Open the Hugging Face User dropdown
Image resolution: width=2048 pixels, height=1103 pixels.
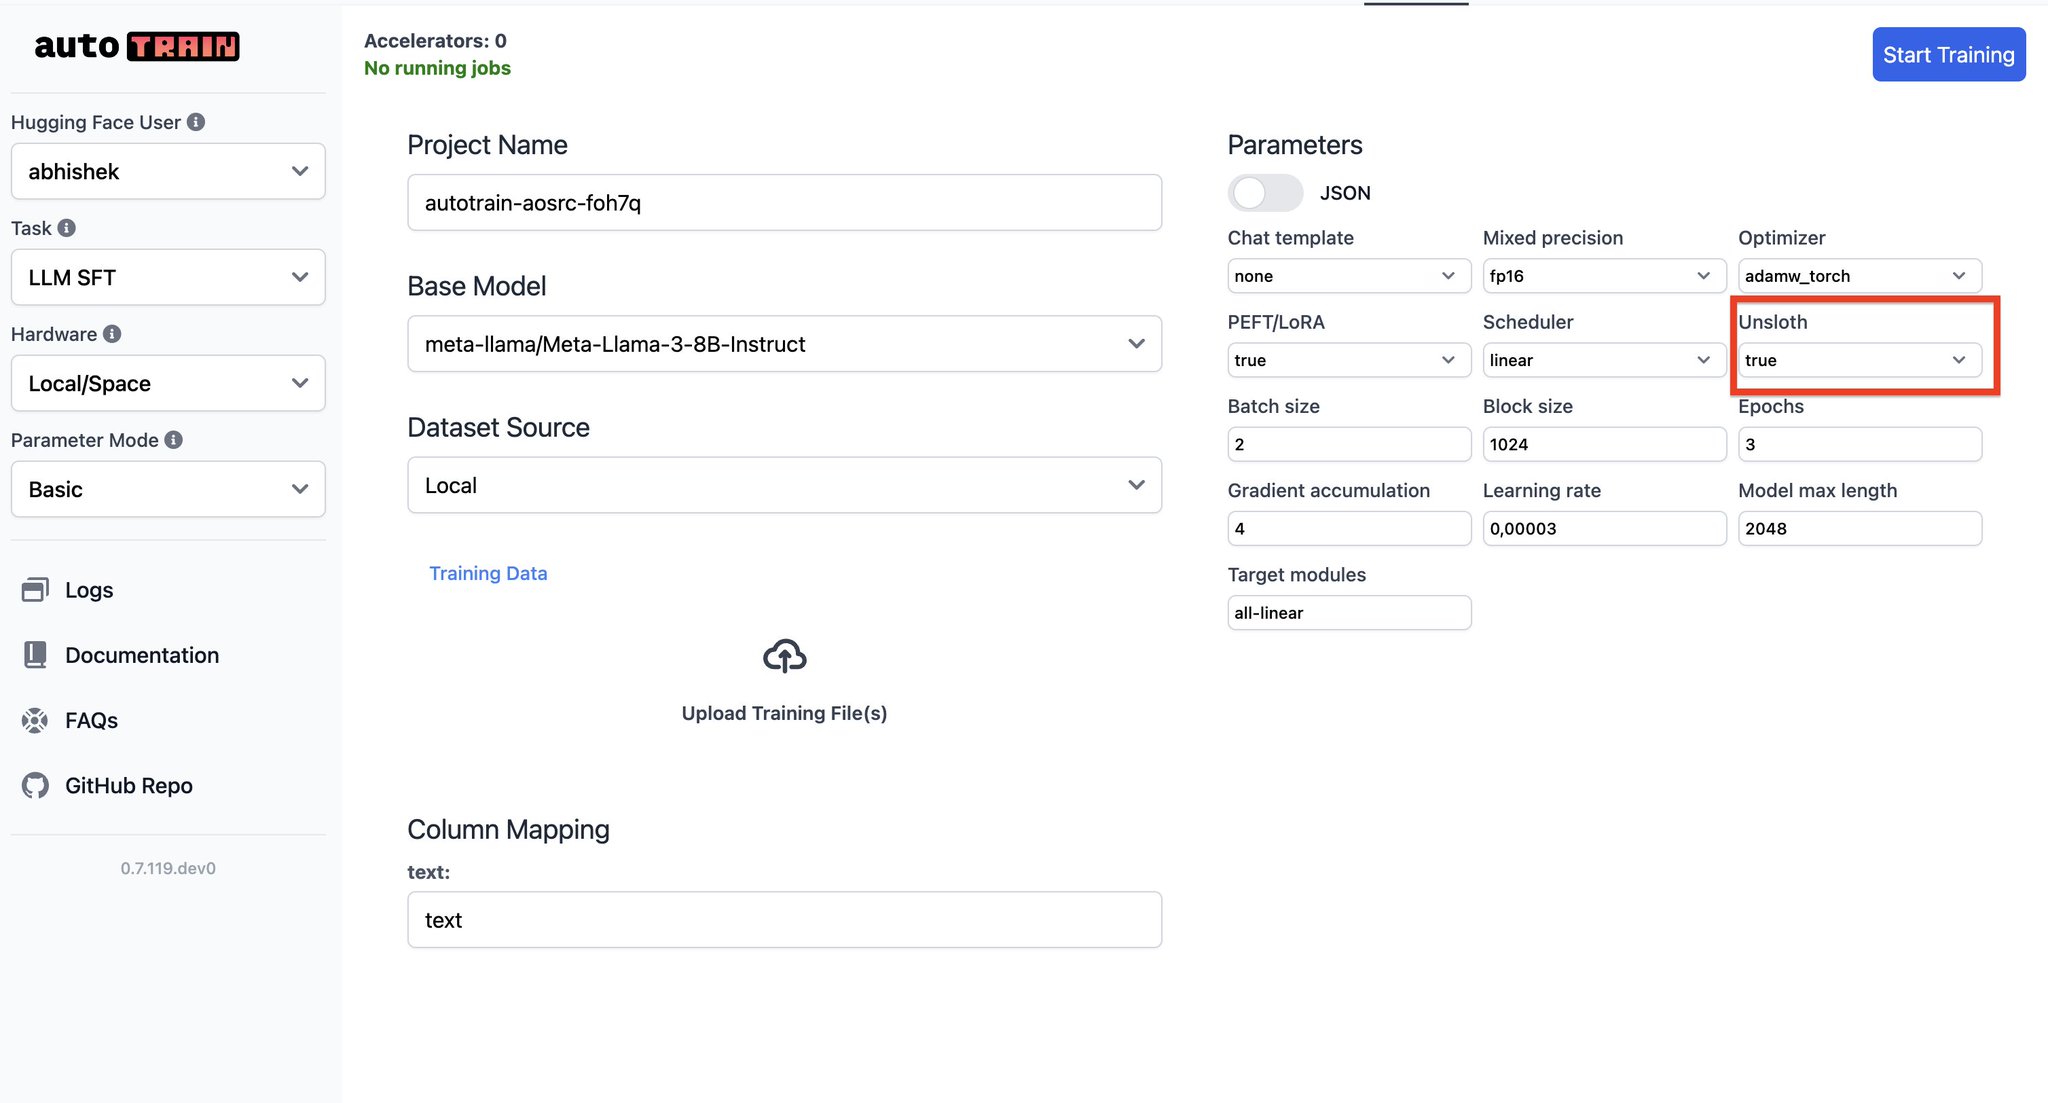(x=168, y=171)
